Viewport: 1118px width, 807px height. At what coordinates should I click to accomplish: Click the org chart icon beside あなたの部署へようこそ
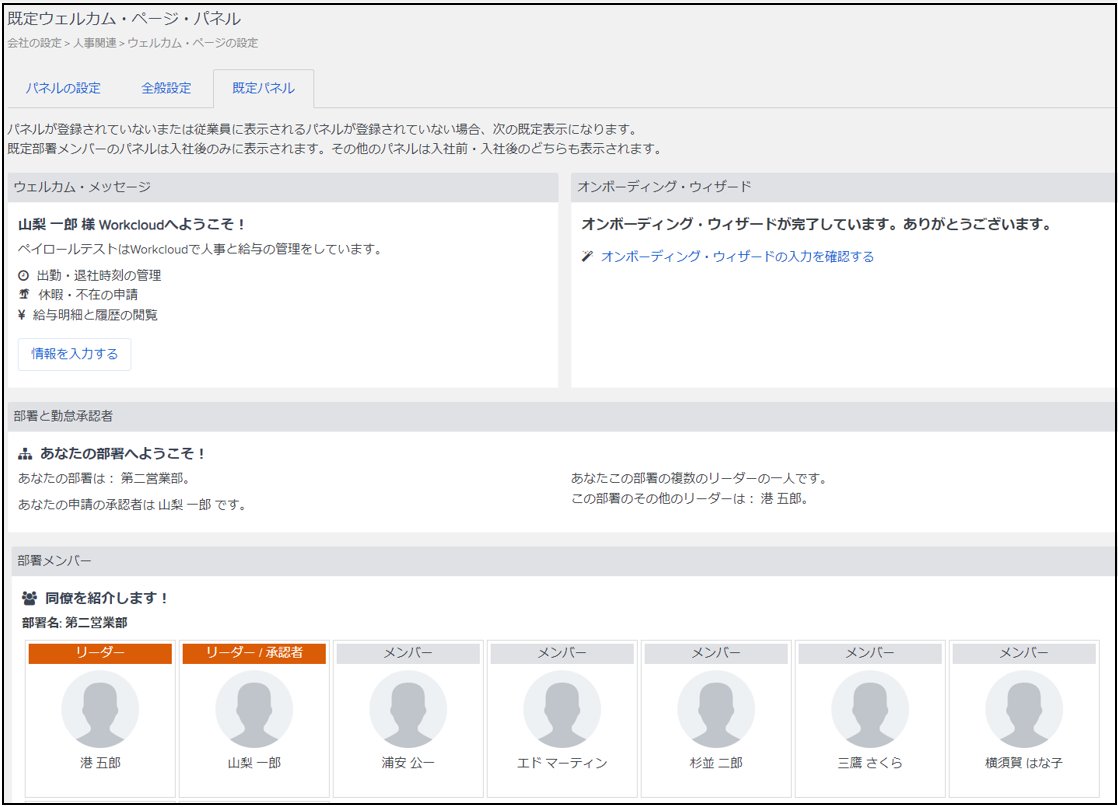(26, 453)
